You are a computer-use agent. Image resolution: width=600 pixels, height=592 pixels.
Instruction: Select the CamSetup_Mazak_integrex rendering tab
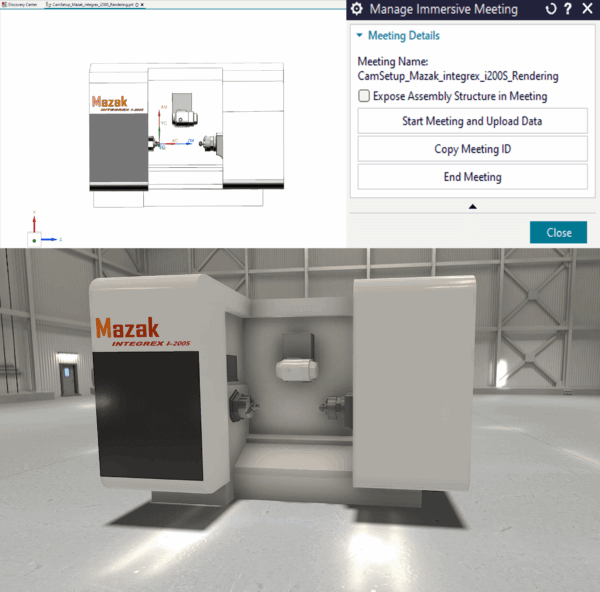(92, 4)
